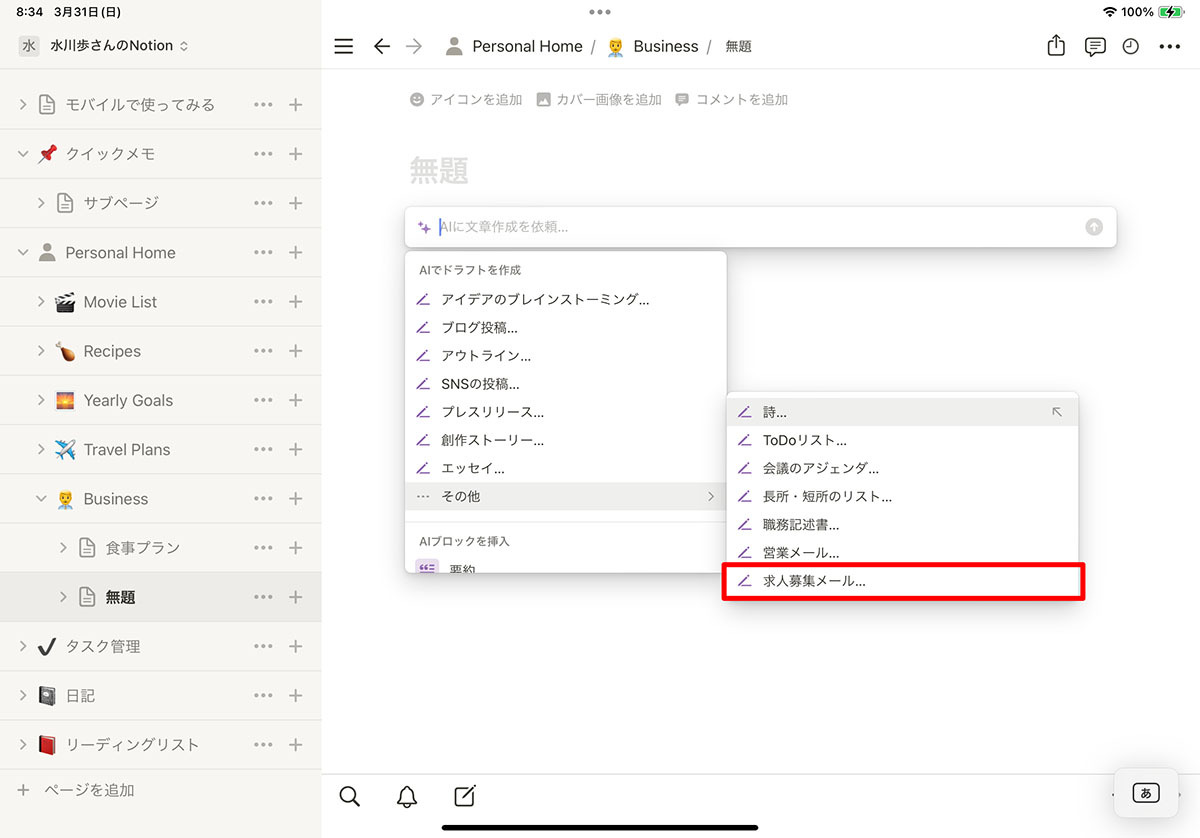Choose 営業メール from the submenu
1200x838 pixels.
(902, 552)
